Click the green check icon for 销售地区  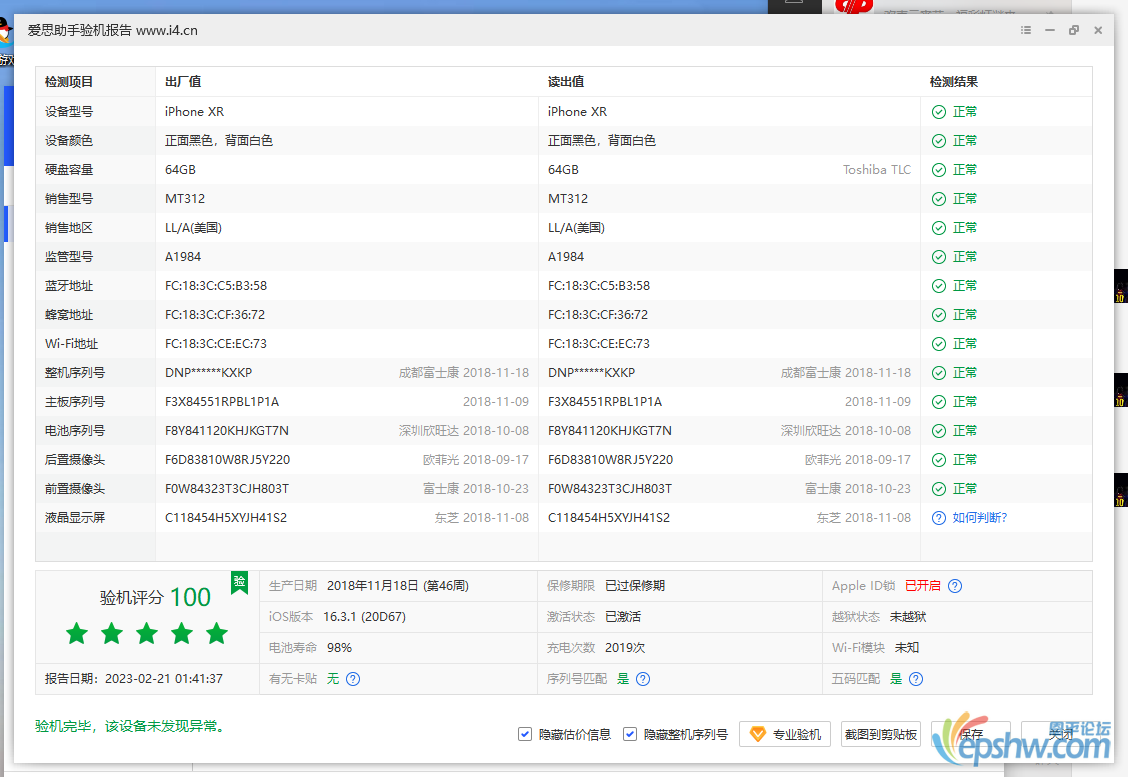pyautogui.click(x=939, y=228)
